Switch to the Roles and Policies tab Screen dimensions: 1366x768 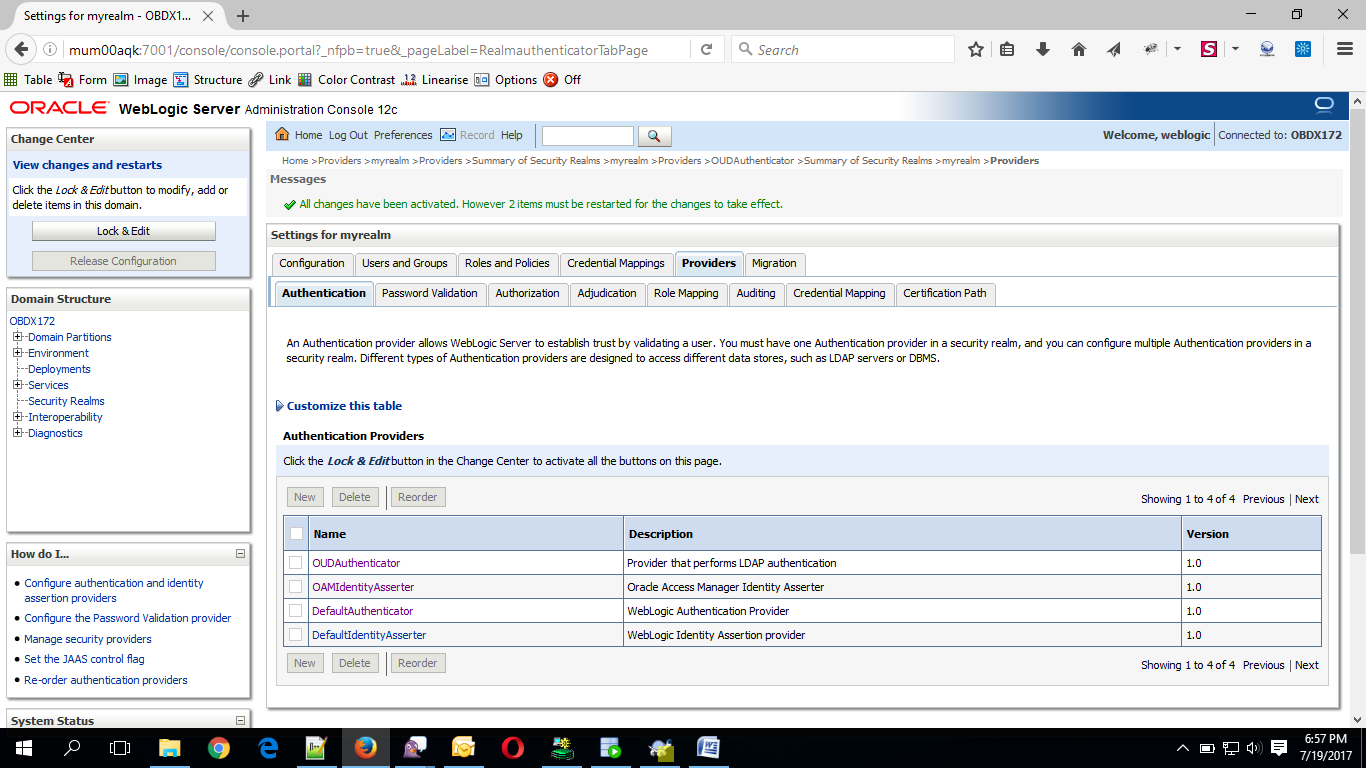(507, 263)
